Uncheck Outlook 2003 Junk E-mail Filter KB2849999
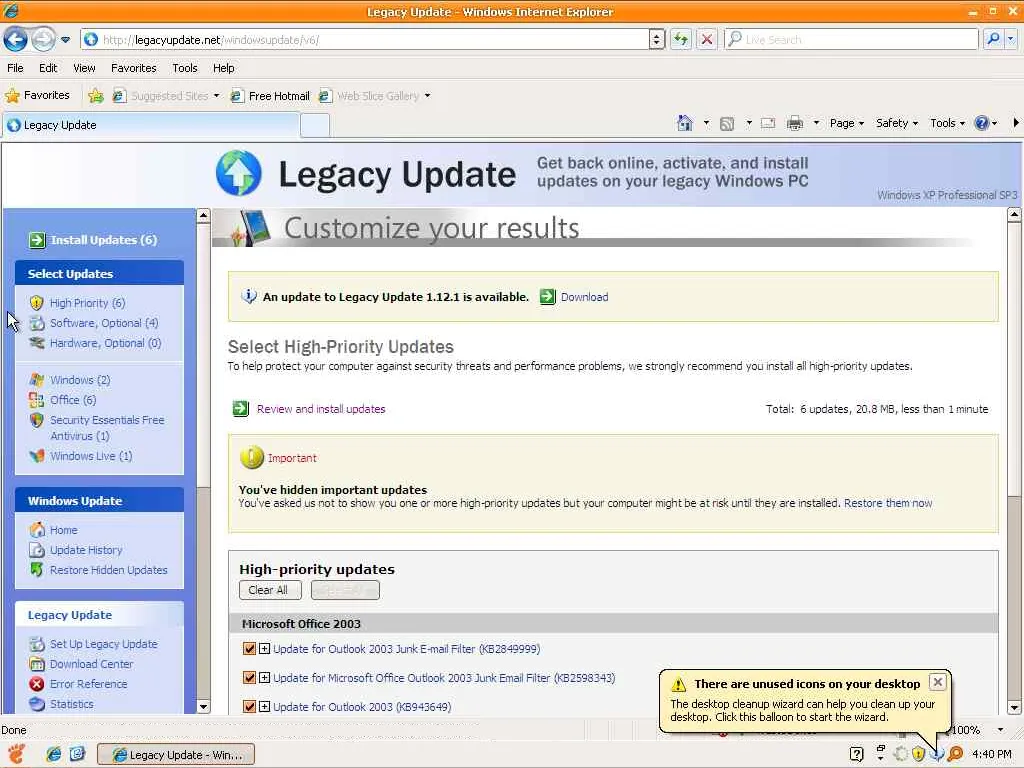 click(249, 648)
